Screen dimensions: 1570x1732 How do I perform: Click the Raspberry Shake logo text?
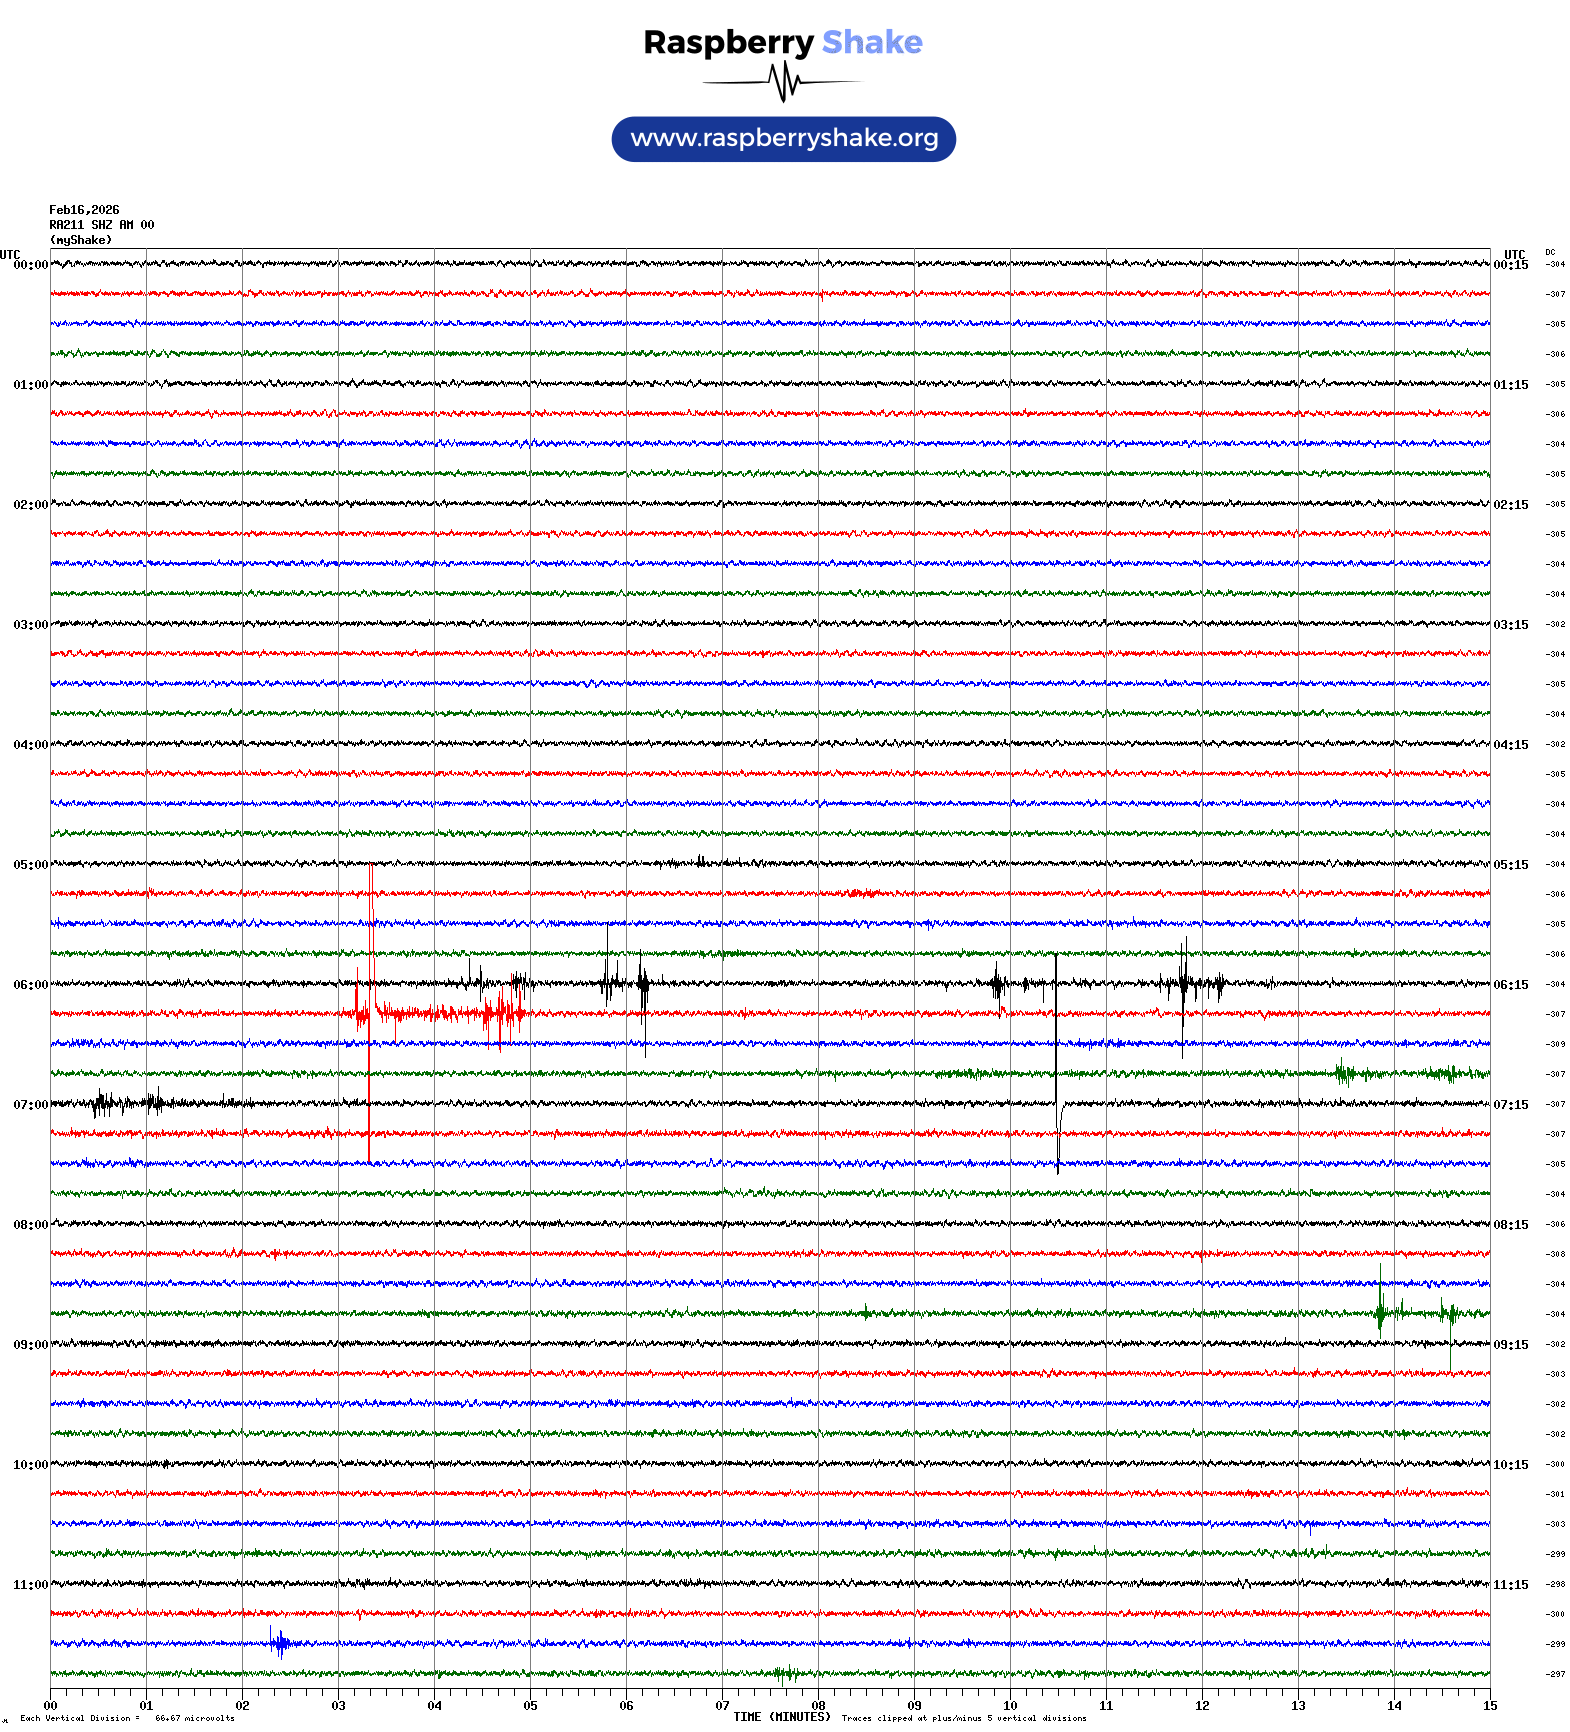(x=782, y=42)
